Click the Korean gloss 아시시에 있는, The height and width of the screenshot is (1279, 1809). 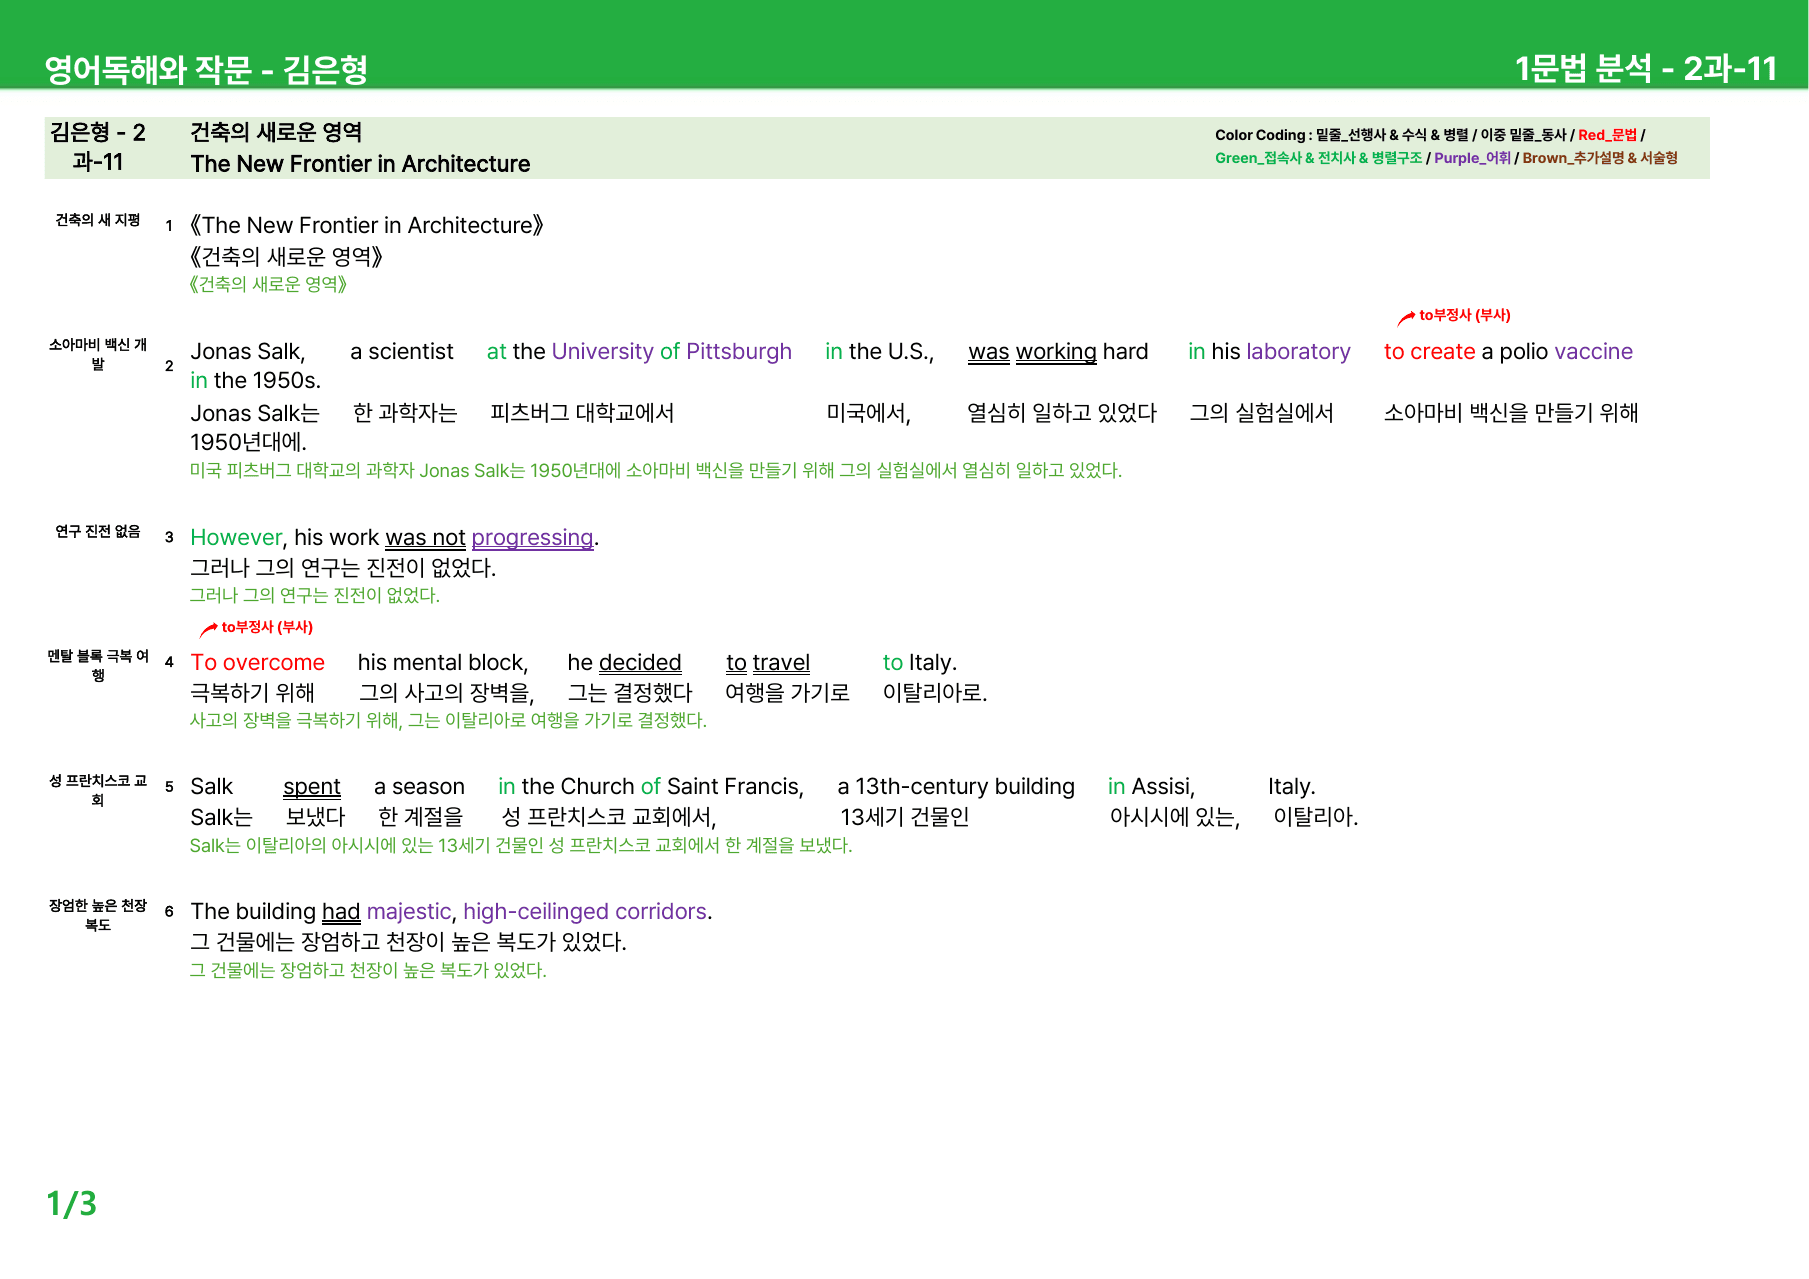coord(1175,818)
